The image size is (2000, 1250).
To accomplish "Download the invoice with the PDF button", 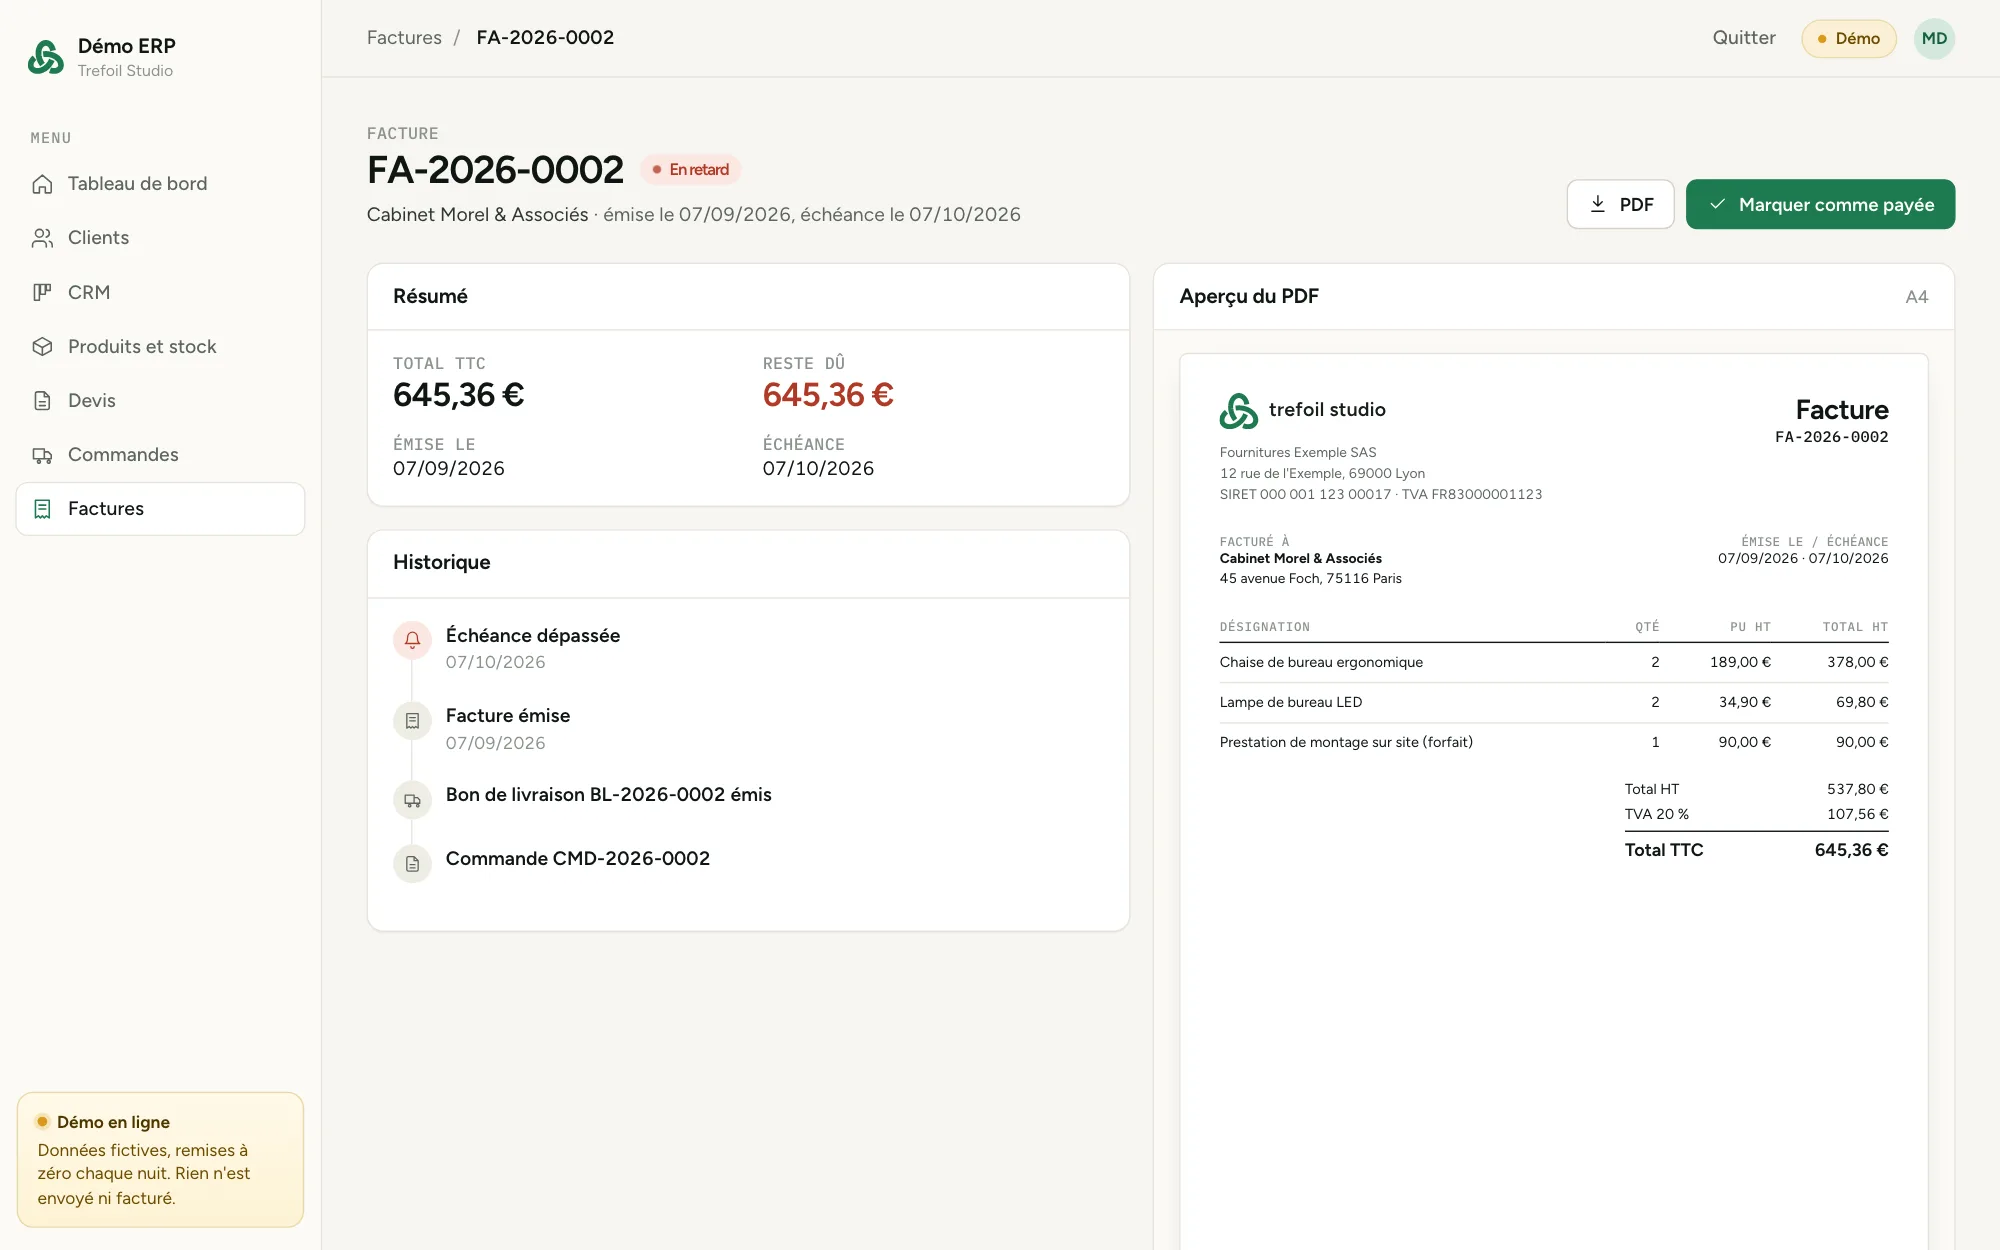I will (x=1620, y=204).
